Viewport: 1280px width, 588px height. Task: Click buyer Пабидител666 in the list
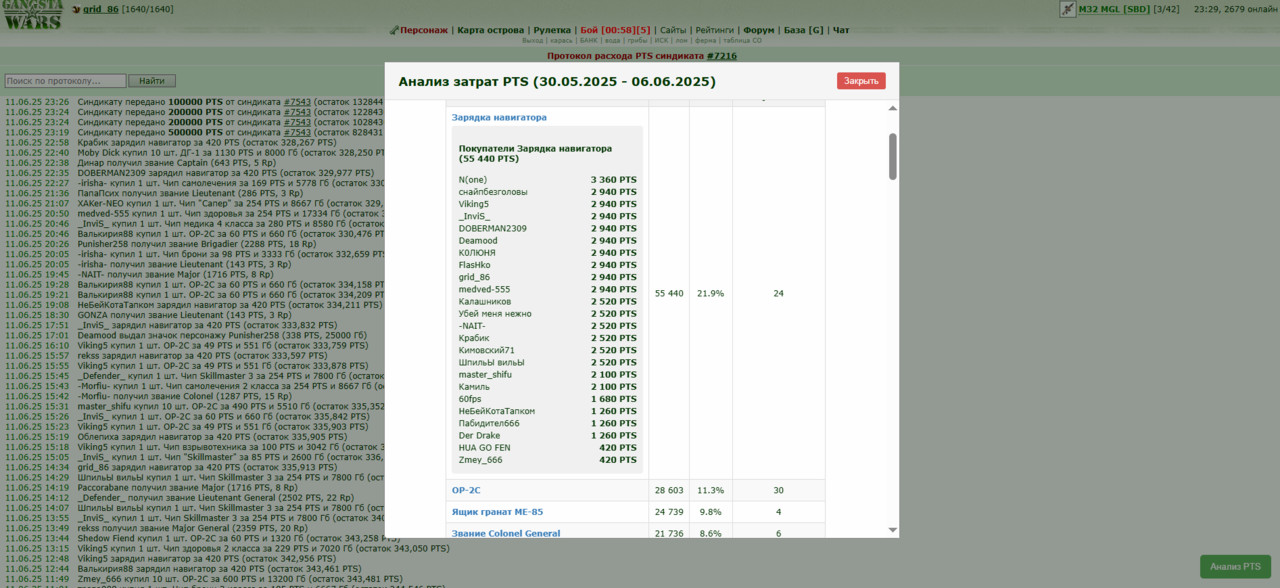(x=489, y=423)
